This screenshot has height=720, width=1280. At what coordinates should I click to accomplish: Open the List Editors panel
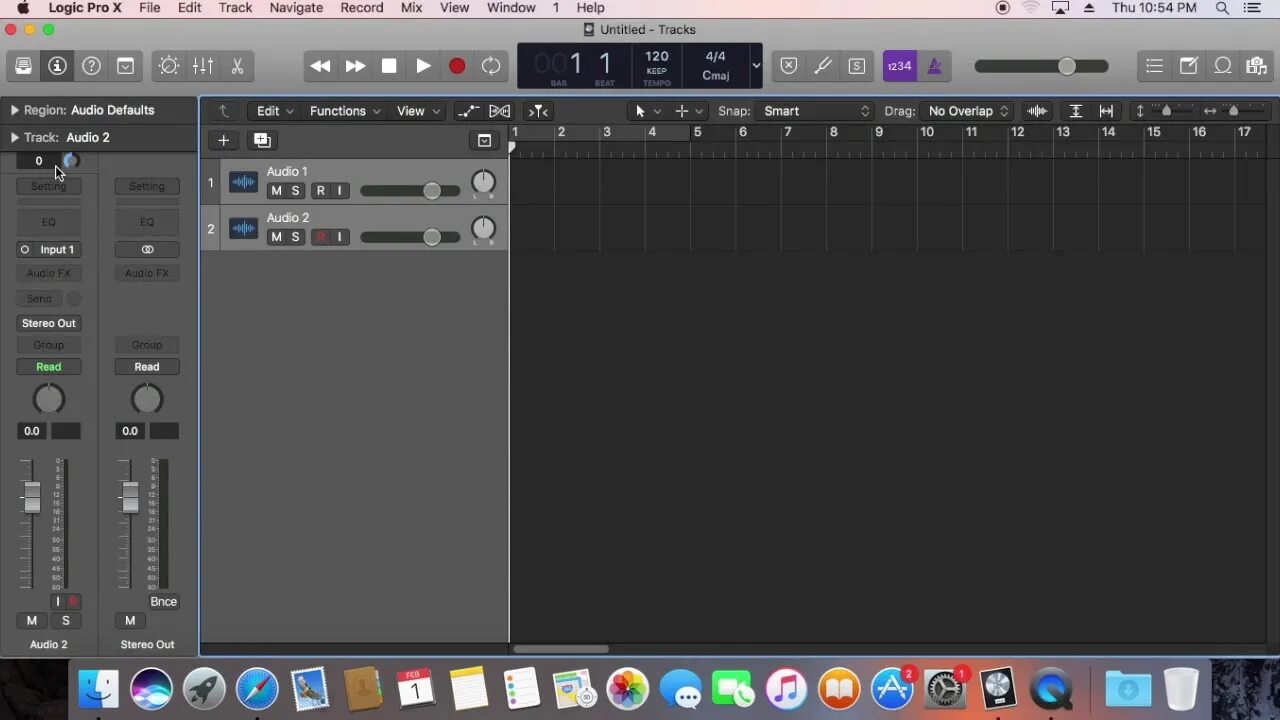tap(1154, 66)
